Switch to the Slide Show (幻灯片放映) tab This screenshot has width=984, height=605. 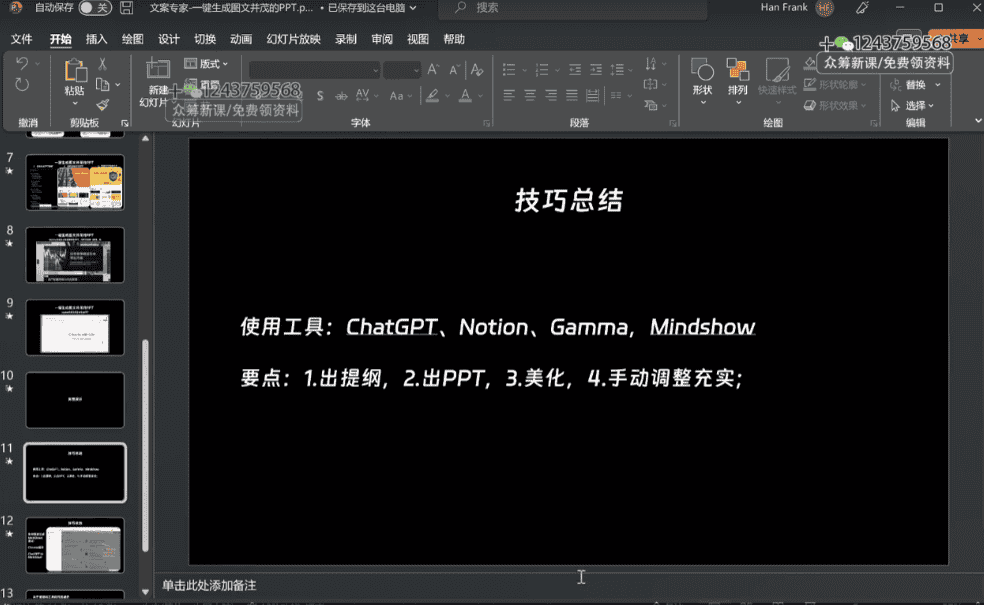click(294, 39)
